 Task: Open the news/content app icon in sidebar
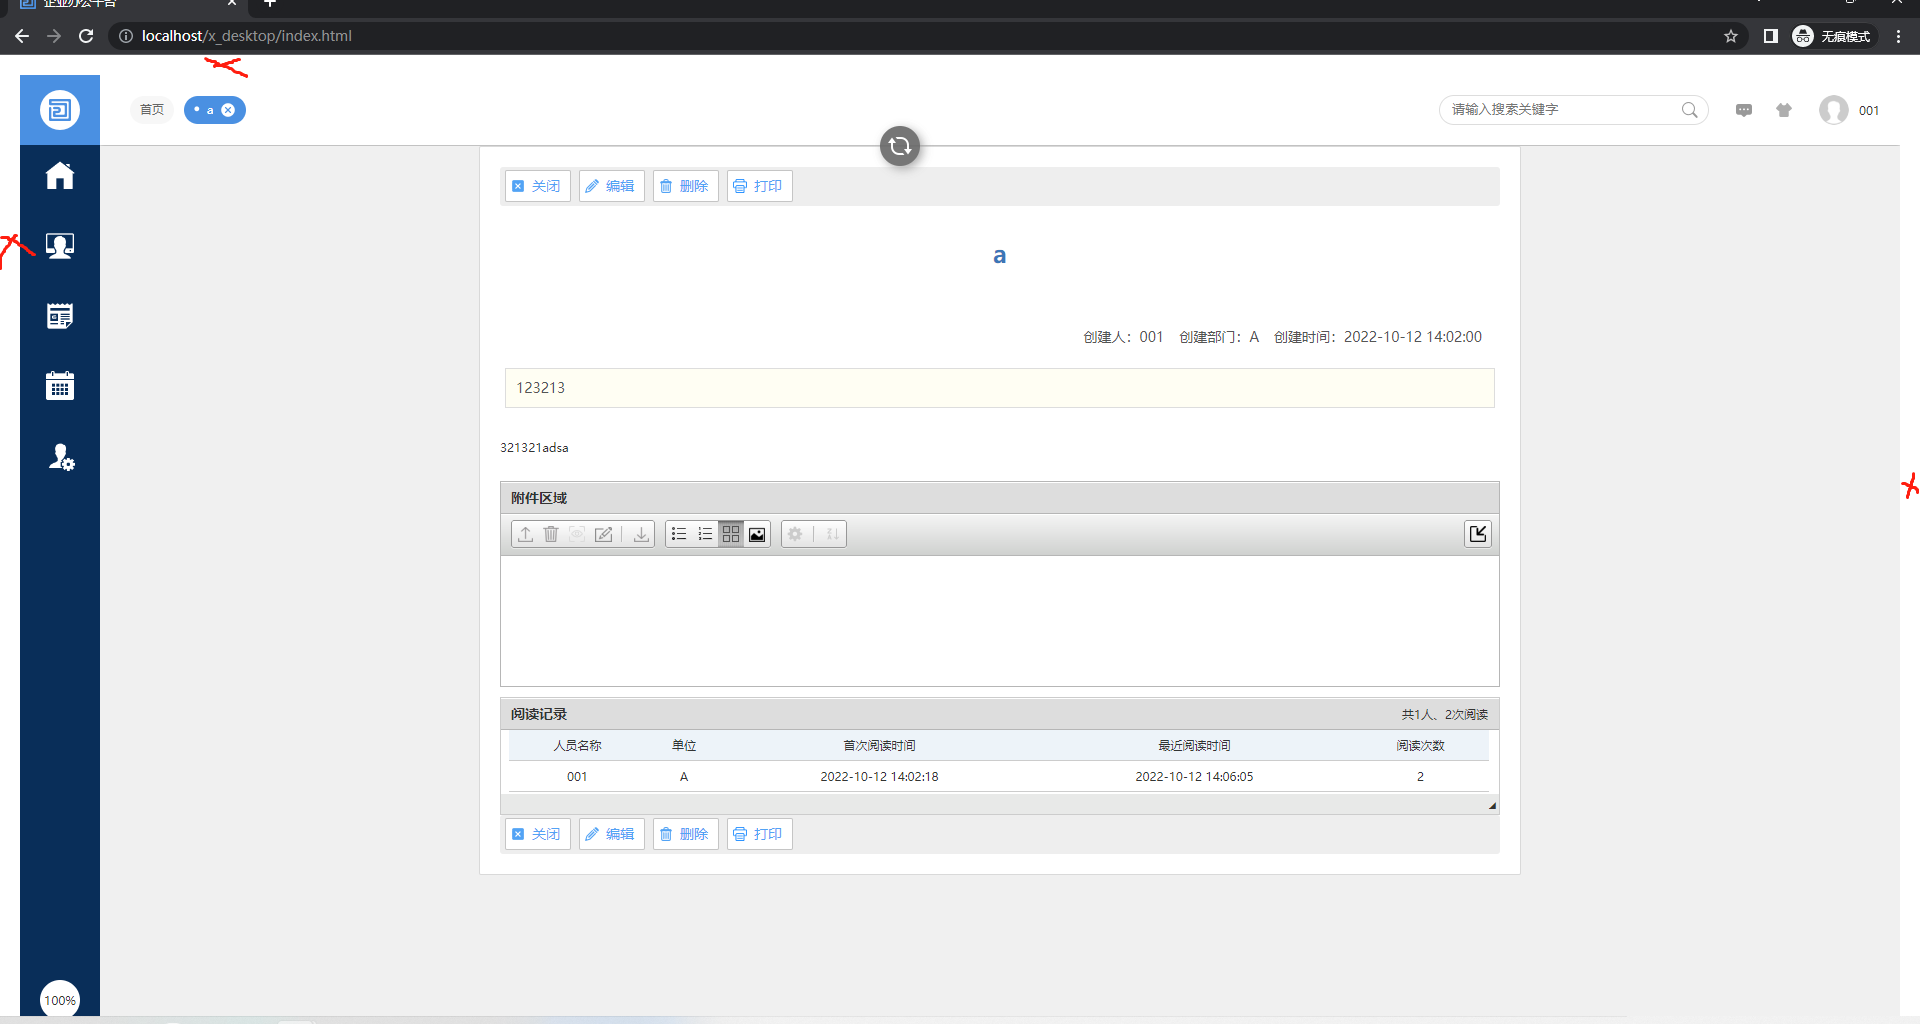click(60, 316)
